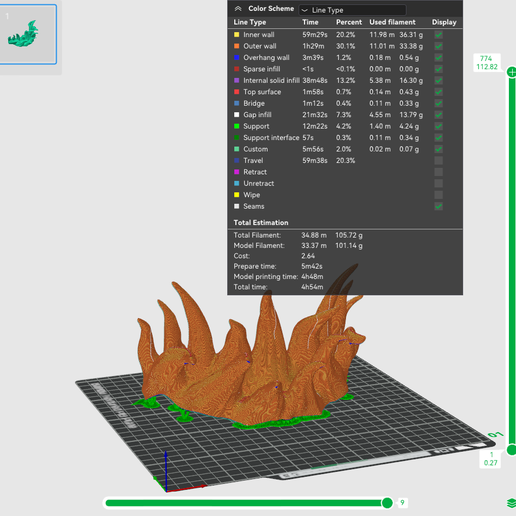Click the horizontal move slider handle
Image resolution: width=516 pixels, height=516 pixels.
[387, 503]
